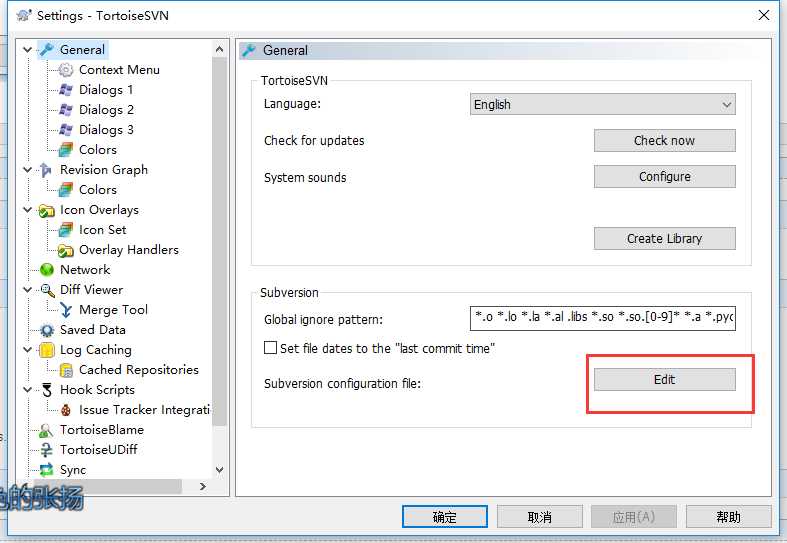787x543 pixels.
Task: Select the Sync tree entry
Action: pyautogui.click(x=73, y=470)
